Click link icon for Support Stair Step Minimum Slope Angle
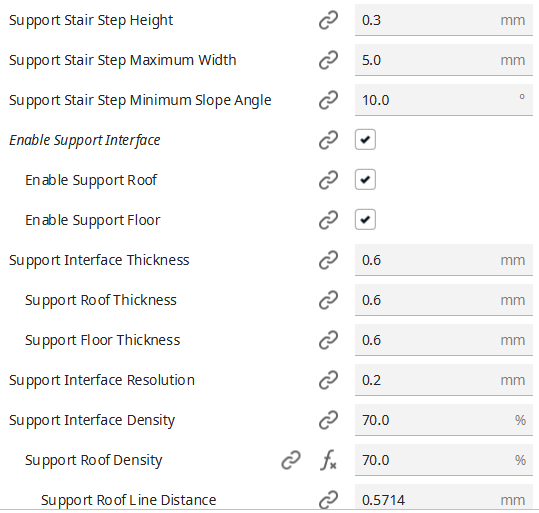The height and width of the screenshot is (513, 539). coord(328,100)
